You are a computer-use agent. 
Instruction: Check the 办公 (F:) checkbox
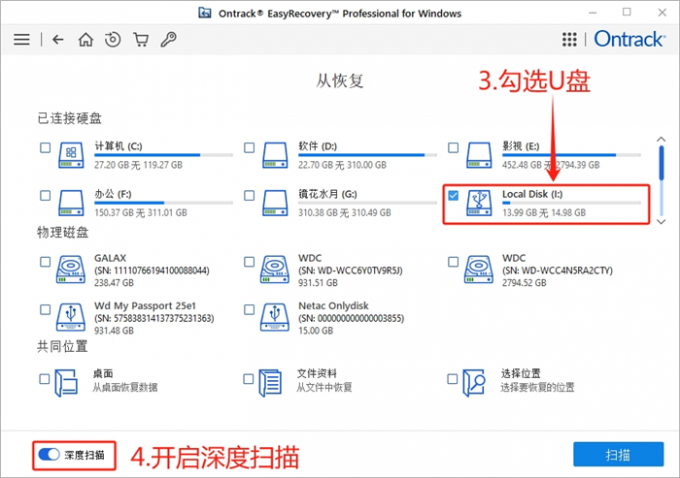click(45, 195)
